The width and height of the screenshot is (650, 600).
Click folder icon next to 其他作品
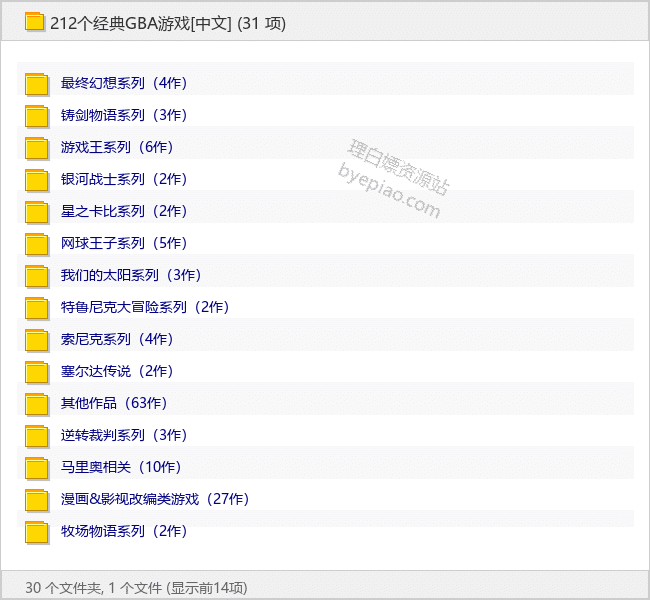(36, 404)
